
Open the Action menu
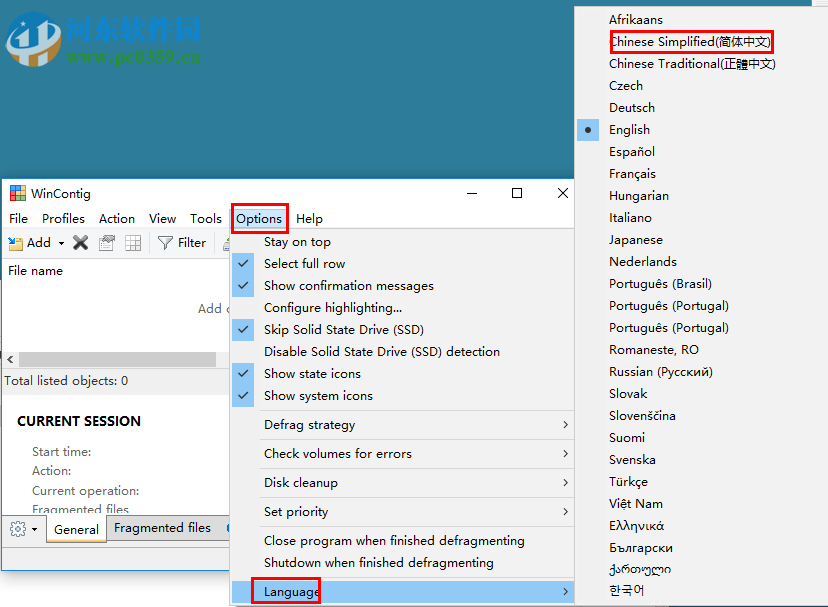click(x=117, y=219)
